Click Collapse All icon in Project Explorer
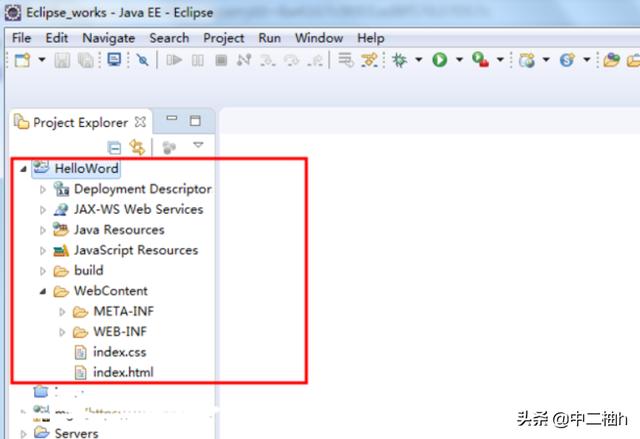Image resolution: width=640 pixels, height=439 pixels. 115,147
